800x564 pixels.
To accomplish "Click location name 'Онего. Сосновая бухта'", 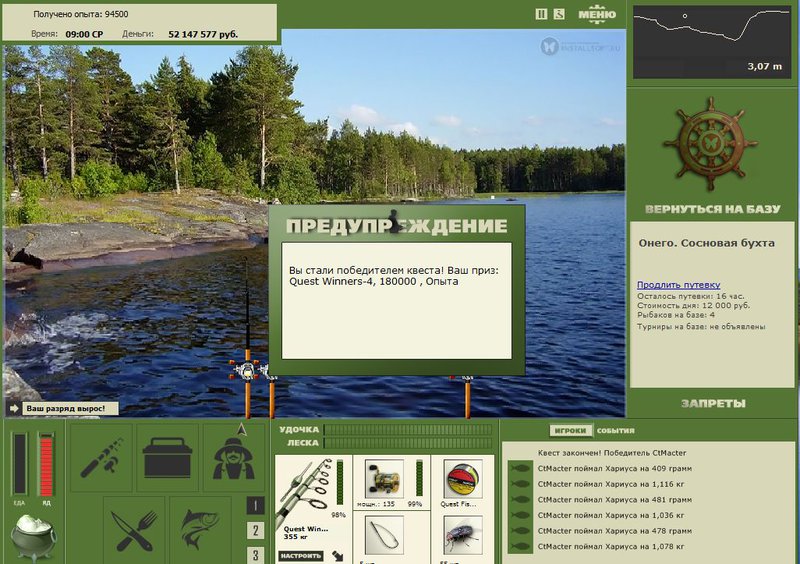I will pos(707,243).
